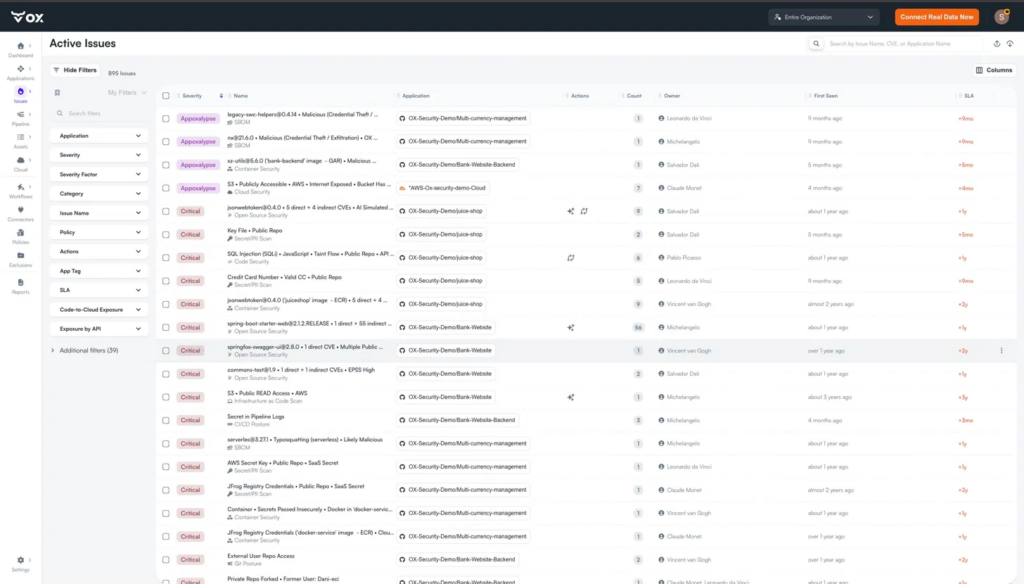Click the saved filters bookmark icon
1024x584 pixels.
[57, 93]
